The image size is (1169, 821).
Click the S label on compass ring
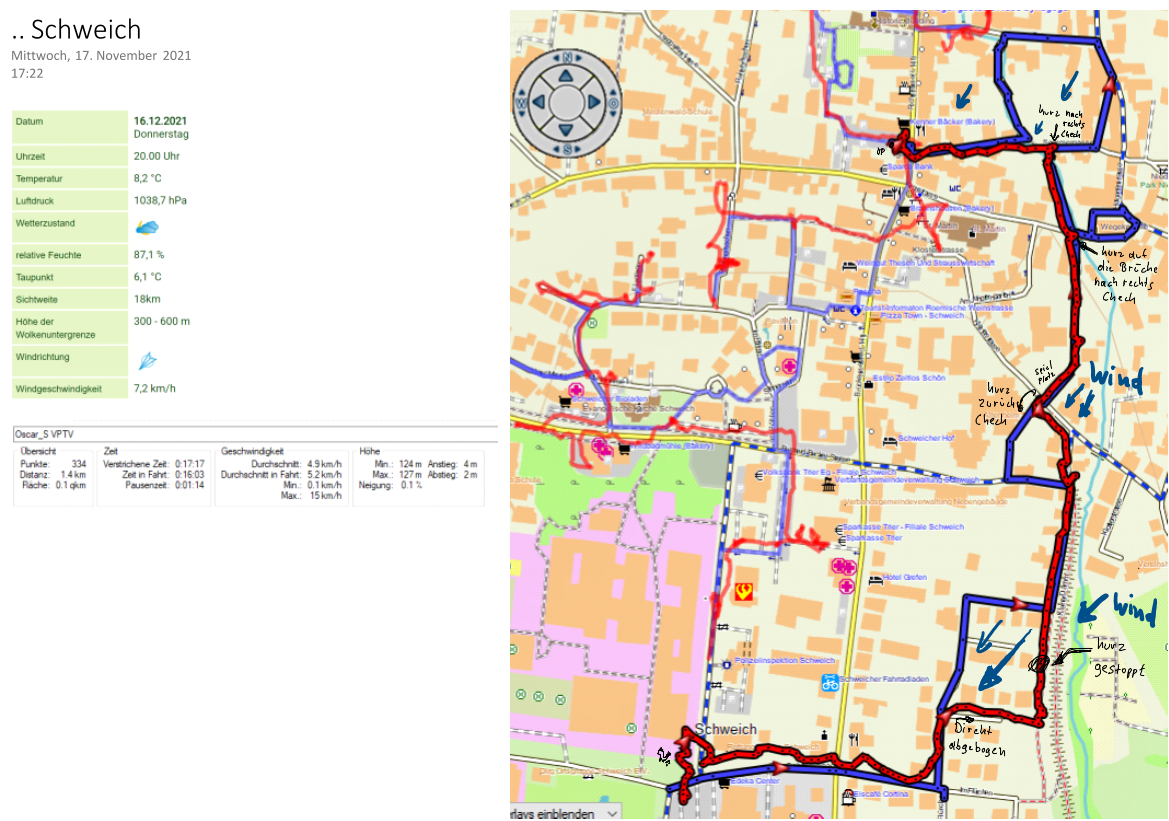[x=565, y=149]
